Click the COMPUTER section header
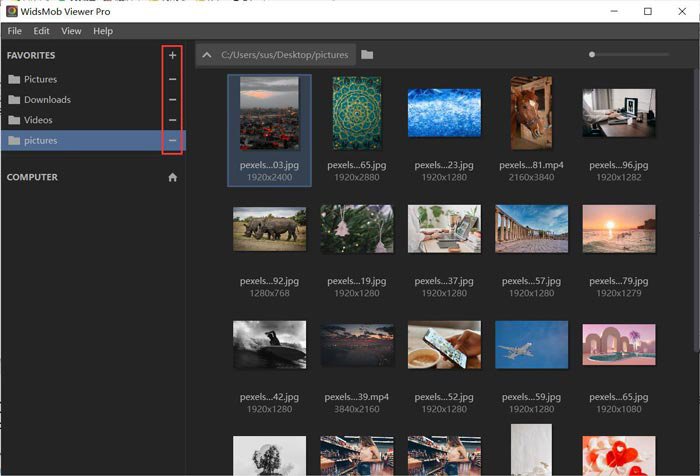The image size is (700, 476). pyautogui.click(x=32, y=177)
